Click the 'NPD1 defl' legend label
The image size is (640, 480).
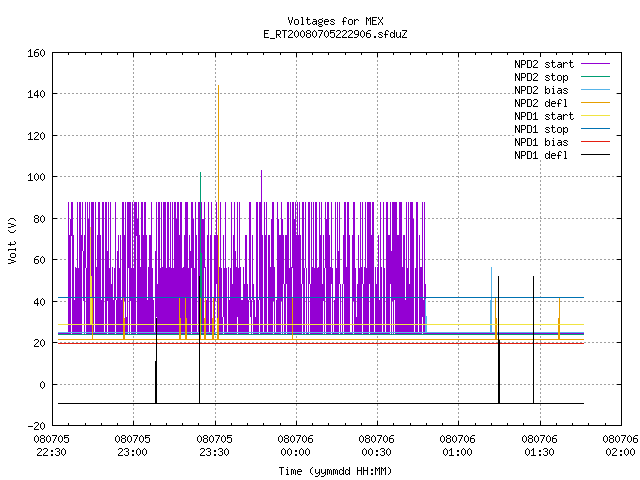[x=541, y=155]
